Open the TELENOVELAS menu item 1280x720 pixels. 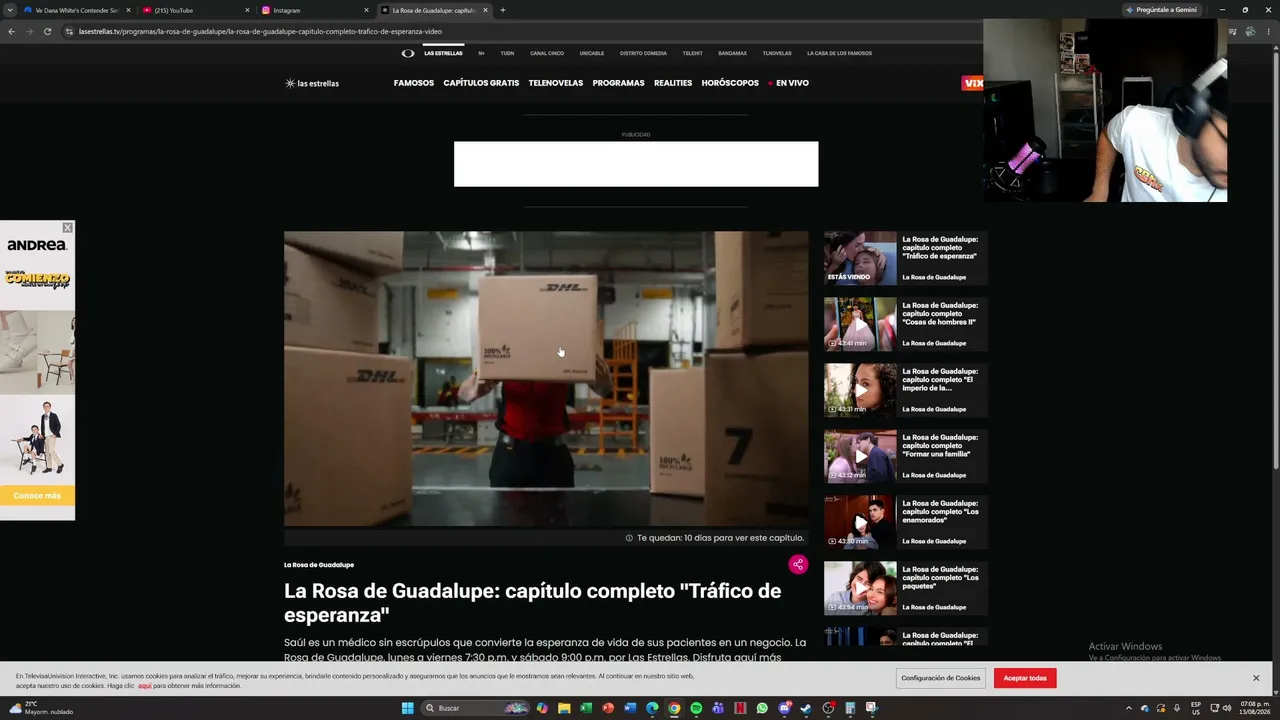(556, 83)
